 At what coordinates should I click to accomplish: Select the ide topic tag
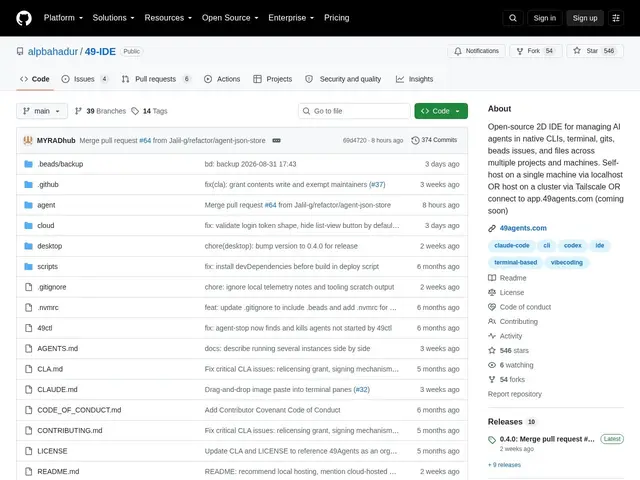(600, 245)
